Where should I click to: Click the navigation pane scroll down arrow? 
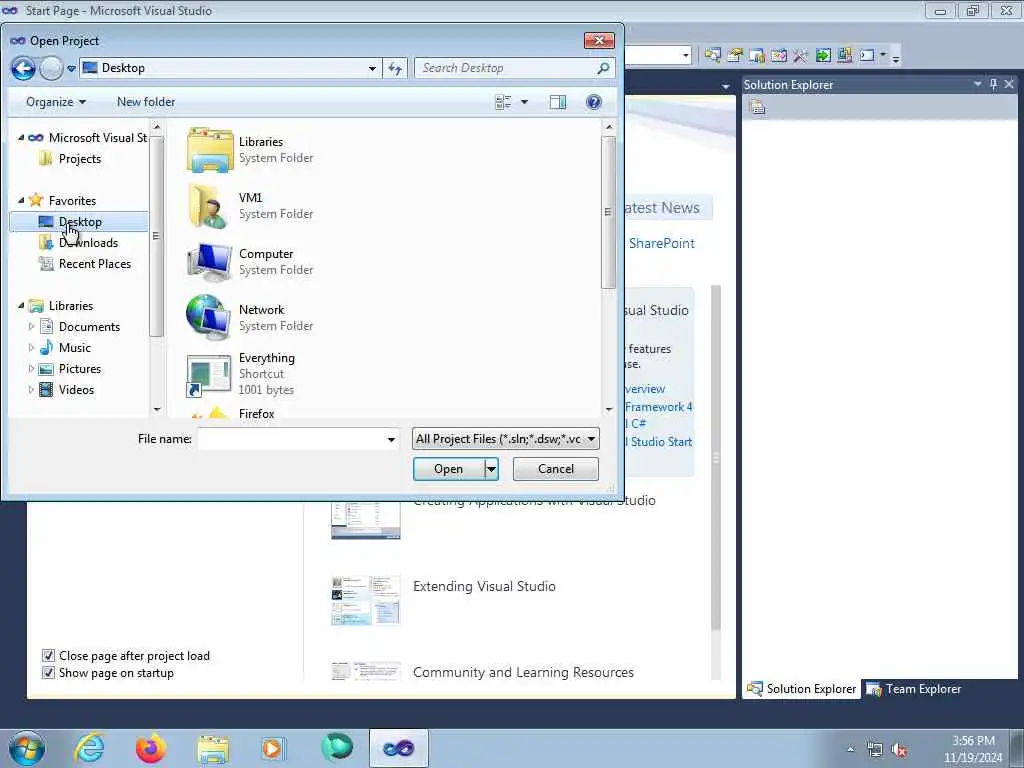click(157, 409)
